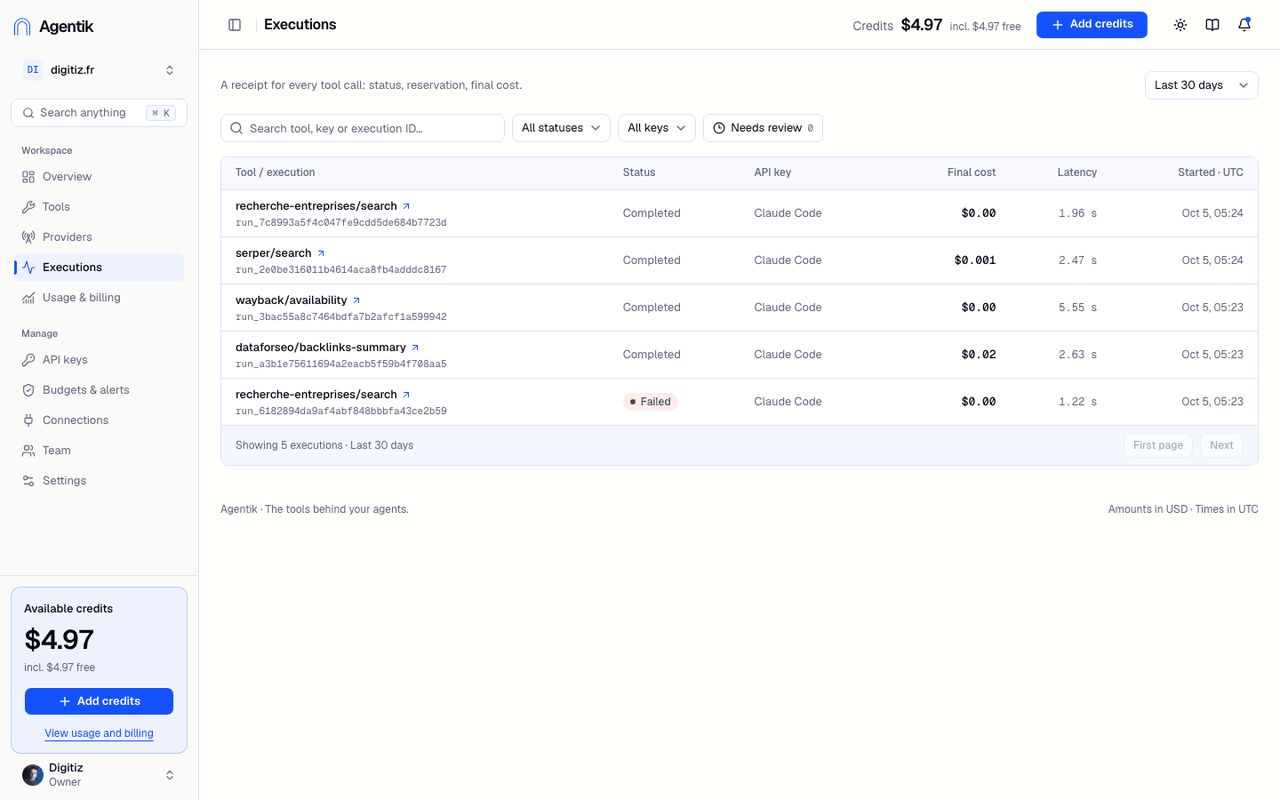Open the All statuses filter dropdown
The width and height of the screenshot is (1280, 800).
coord(561,128)
